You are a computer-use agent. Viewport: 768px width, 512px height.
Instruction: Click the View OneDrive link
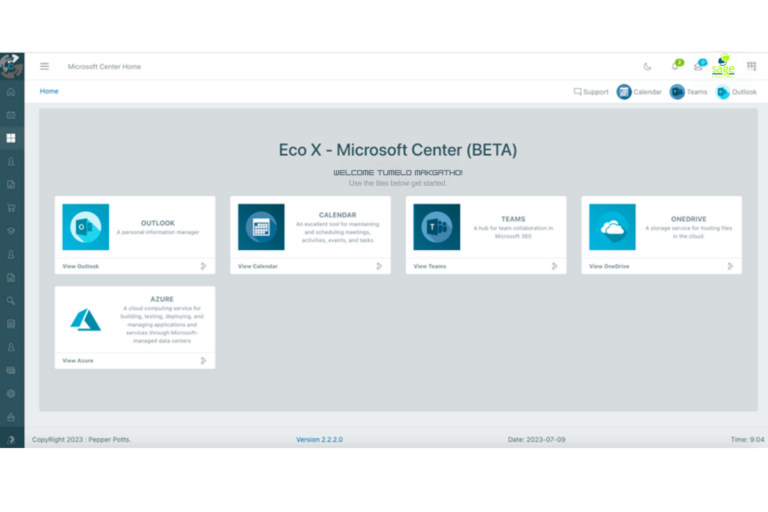coord(610,266)
